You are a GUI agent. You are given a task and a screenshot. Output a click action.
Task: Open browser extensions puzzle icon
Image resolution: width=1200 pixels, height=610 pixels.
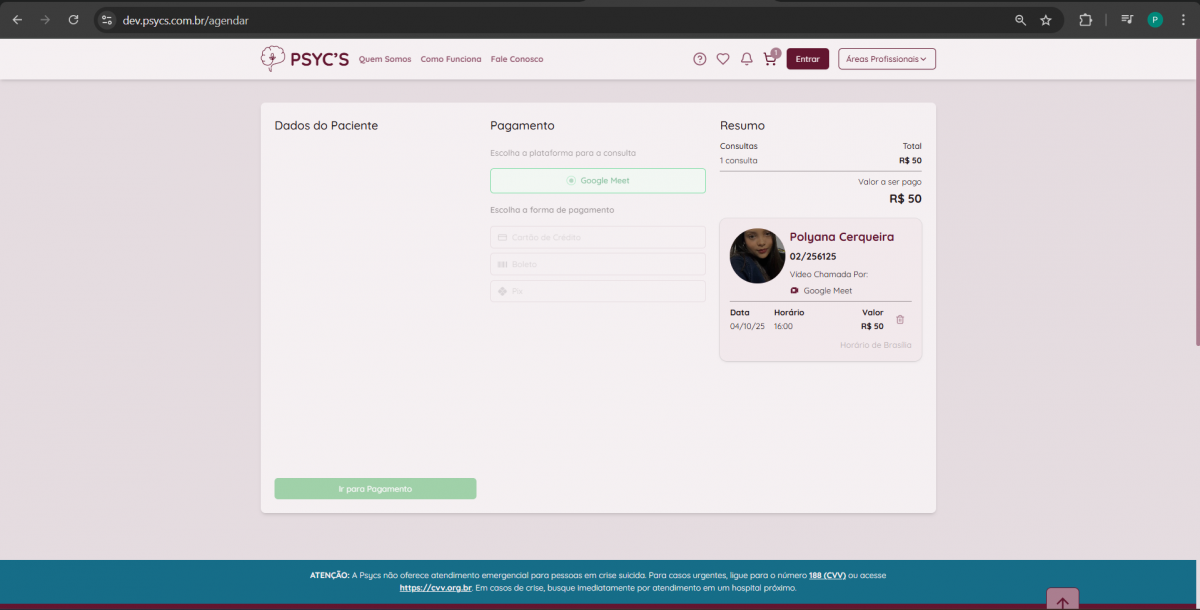pos(1085,20)
